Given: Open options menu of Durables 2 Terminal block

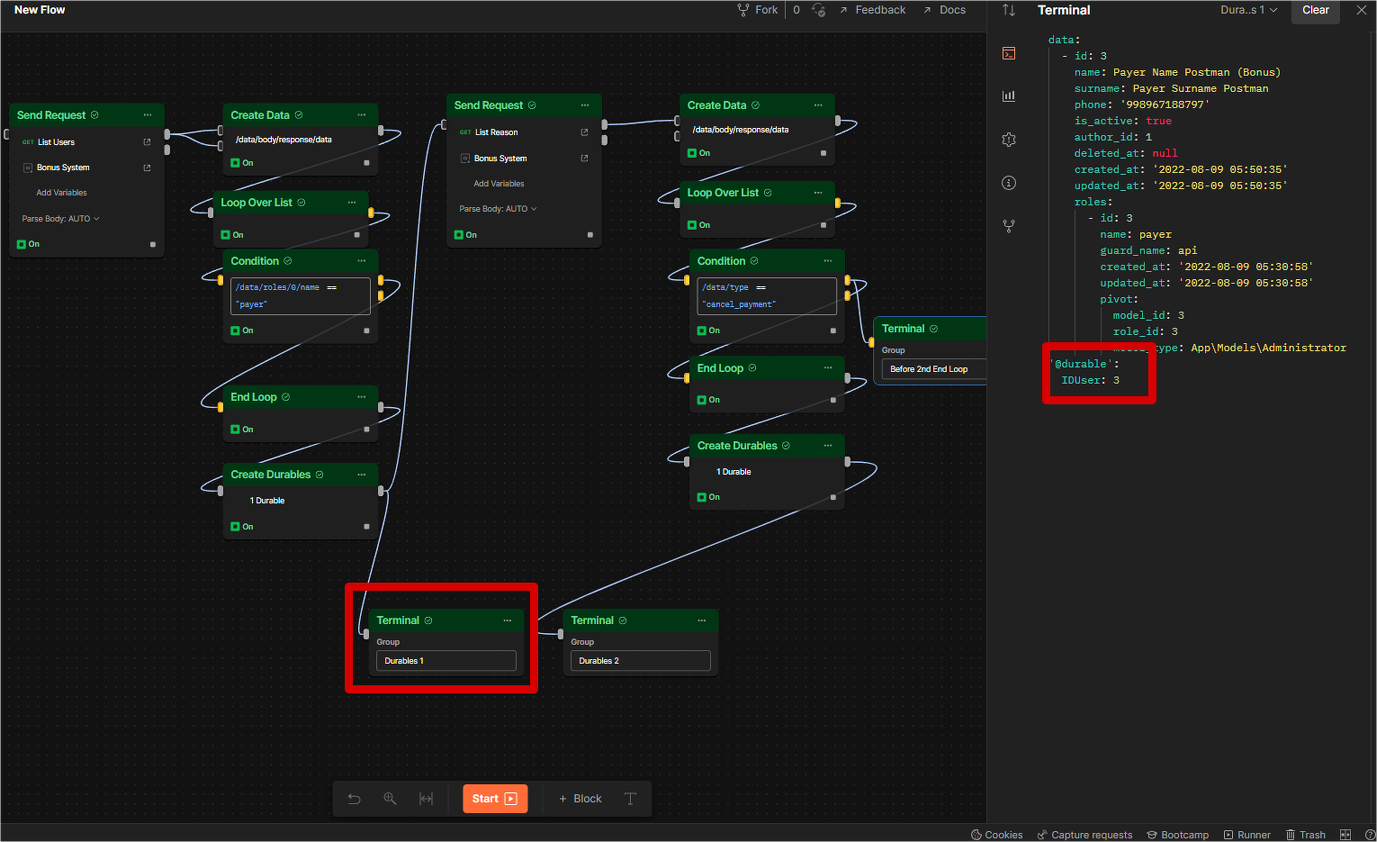Looking at the screenshot, I should (x=701, y=621).
